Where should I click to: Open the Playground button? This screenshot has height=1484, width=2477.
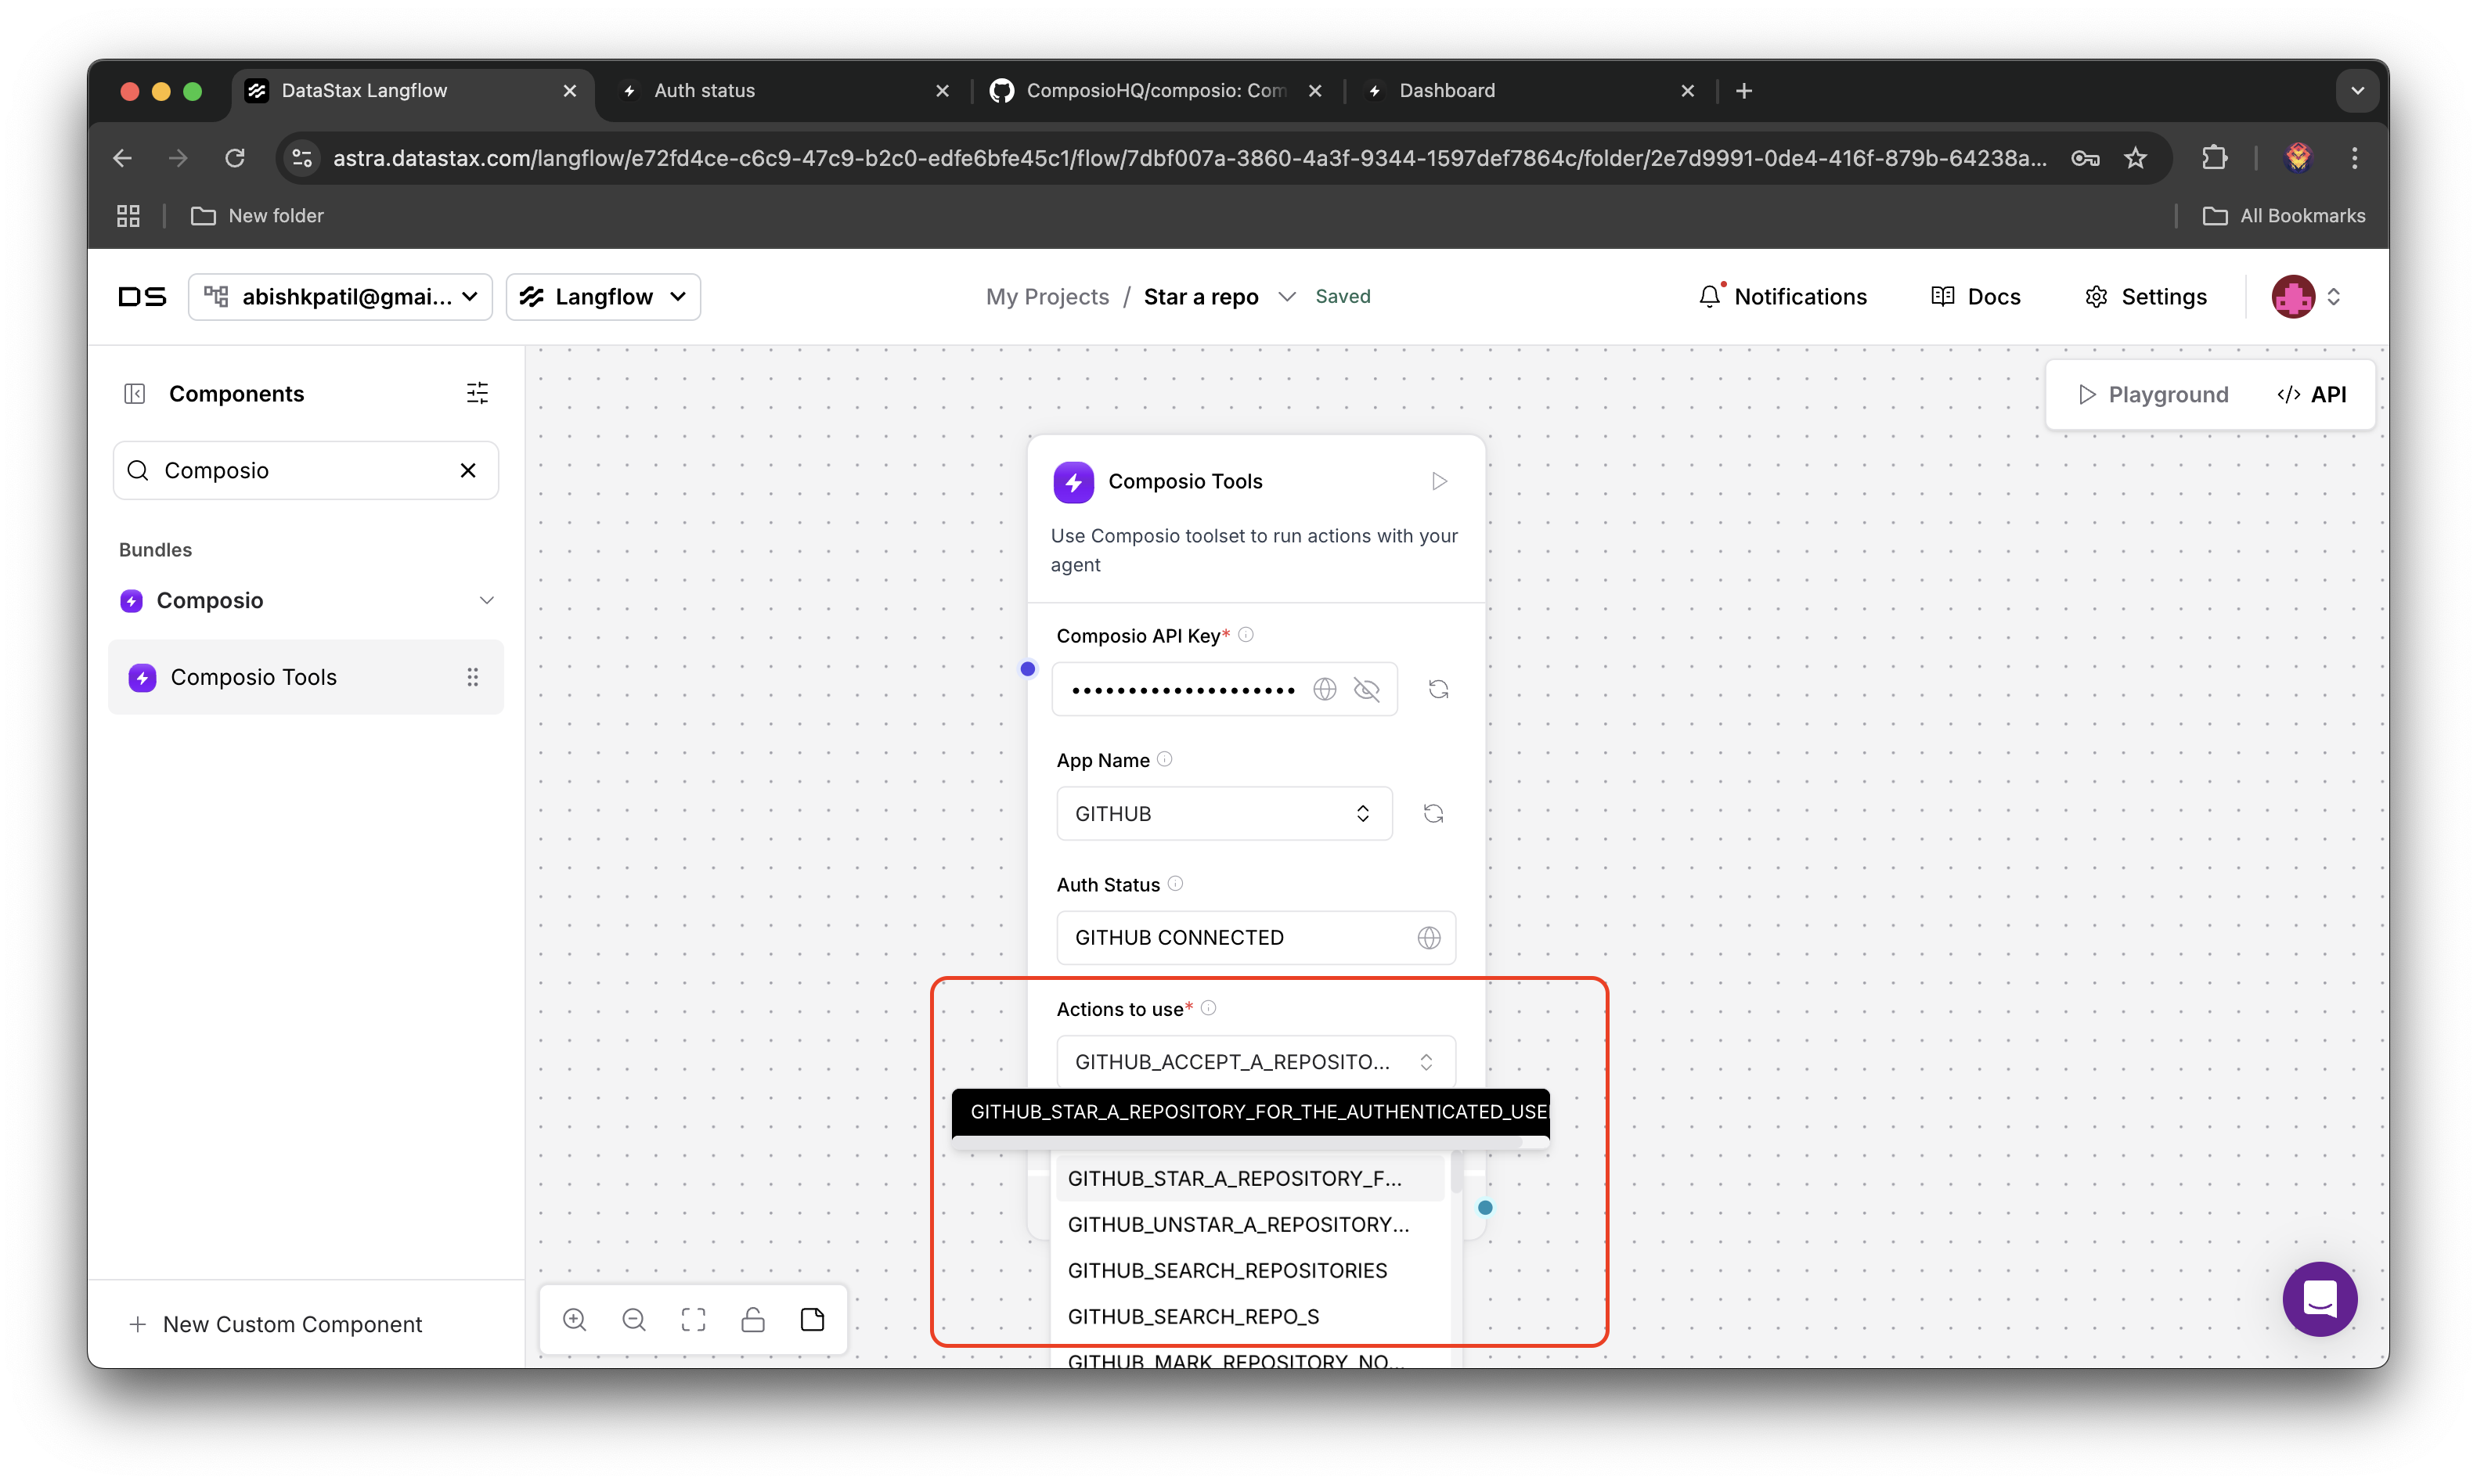(2153, 394)
